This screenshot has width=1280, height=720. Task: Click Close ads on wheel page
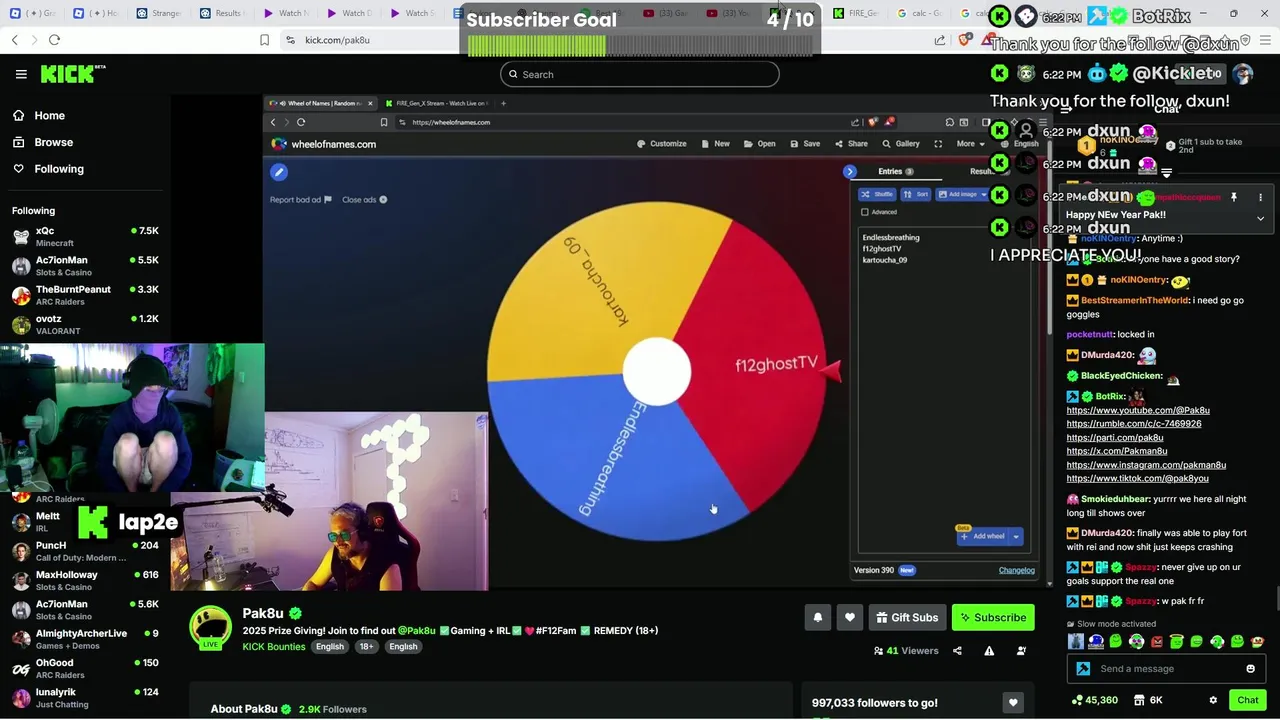[365, 200]
